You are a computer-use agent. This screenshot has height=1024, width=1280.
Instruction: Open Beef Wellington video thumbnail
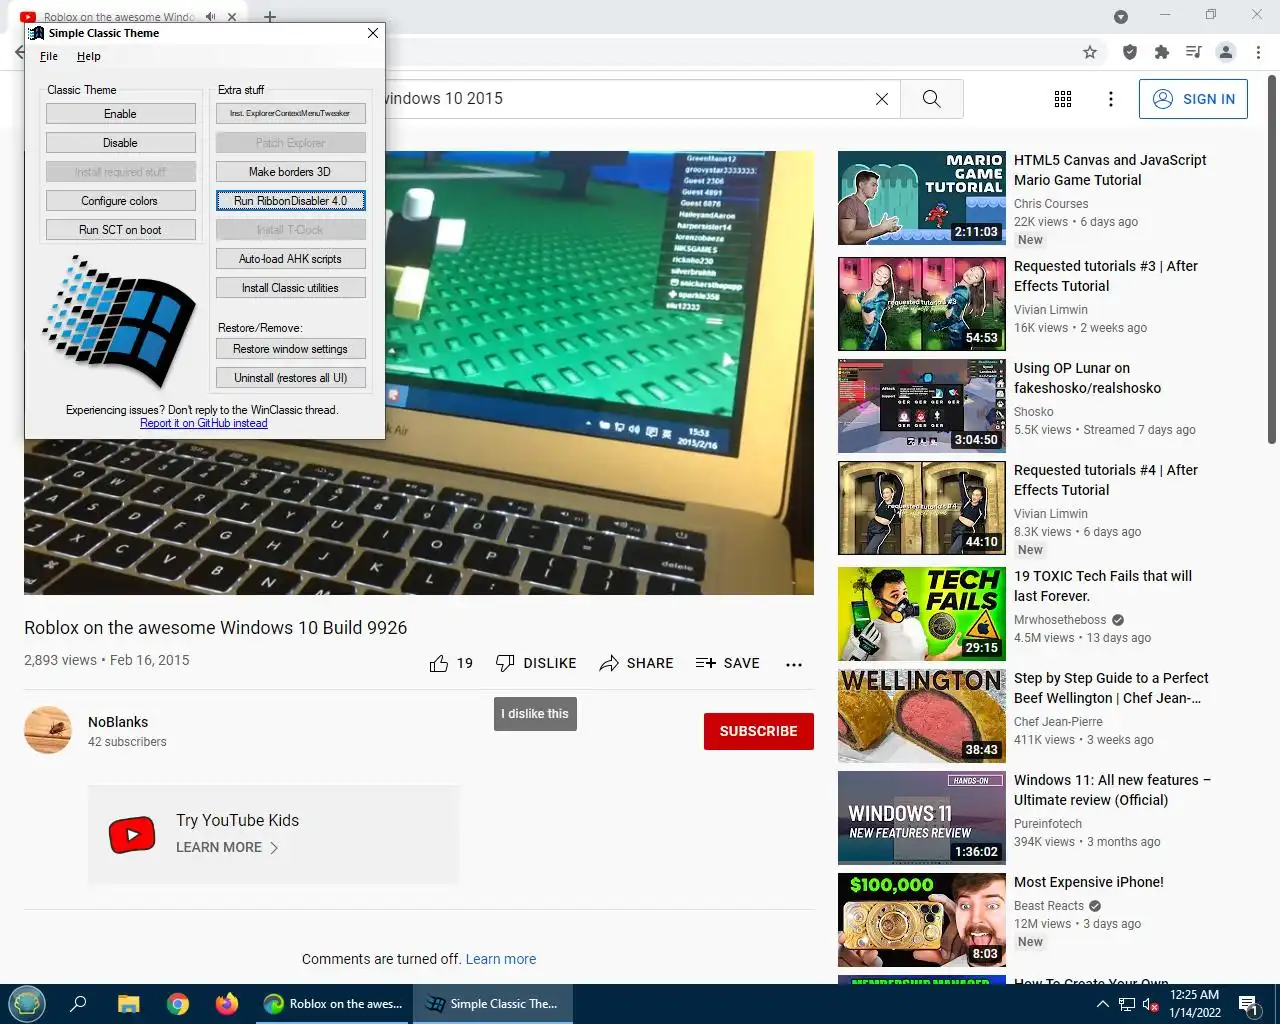point(922,716)
